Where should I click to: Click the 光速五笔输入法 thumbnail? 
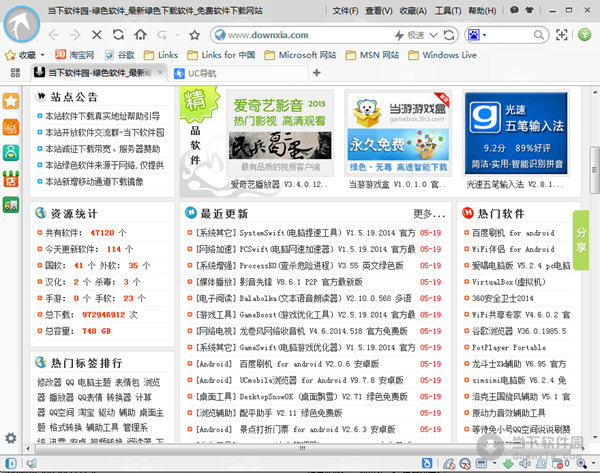pyautogui.click(x=516, y=133)
